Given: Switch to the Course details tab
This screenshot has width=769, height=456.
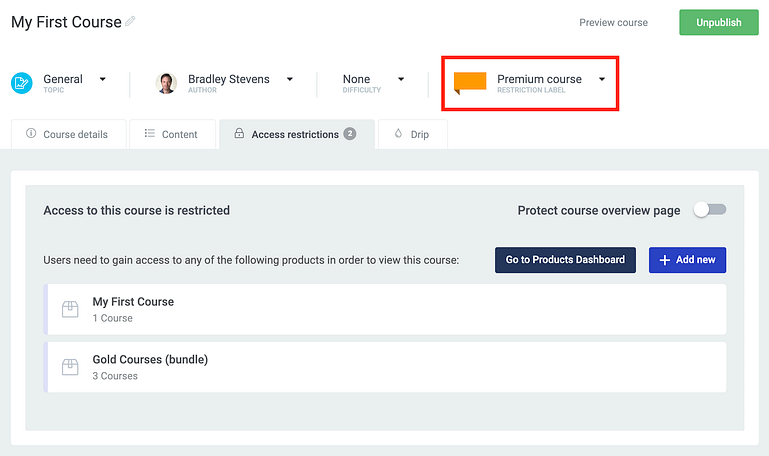Looking at the screenshot, I should [x=68, y=134].
